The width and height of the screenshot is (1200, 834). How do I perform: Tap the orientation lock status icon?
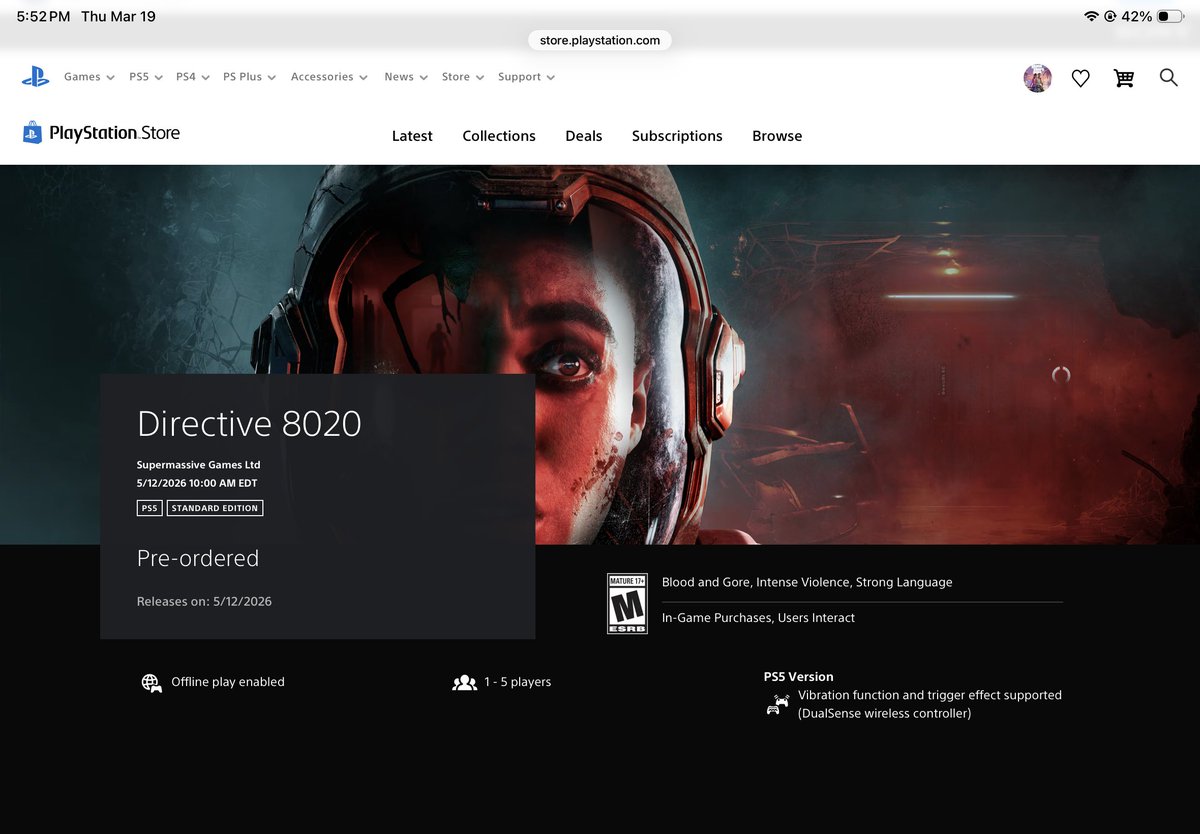[x=1110, y=16]
